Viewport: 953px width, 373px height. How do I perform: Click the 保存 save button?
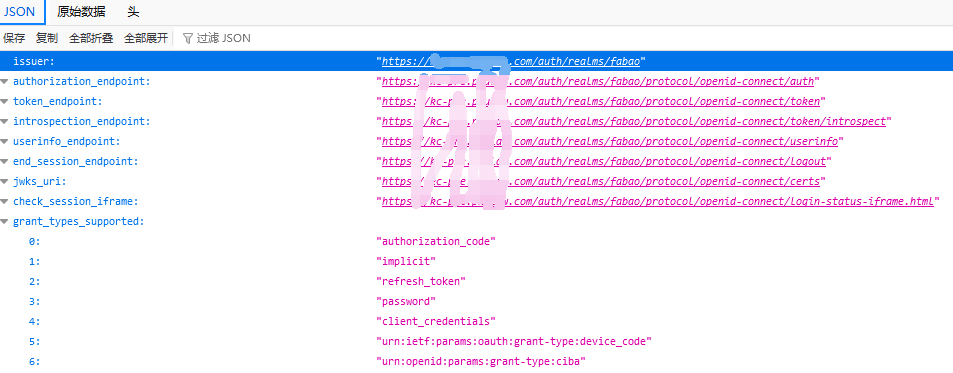pos(14,38)
